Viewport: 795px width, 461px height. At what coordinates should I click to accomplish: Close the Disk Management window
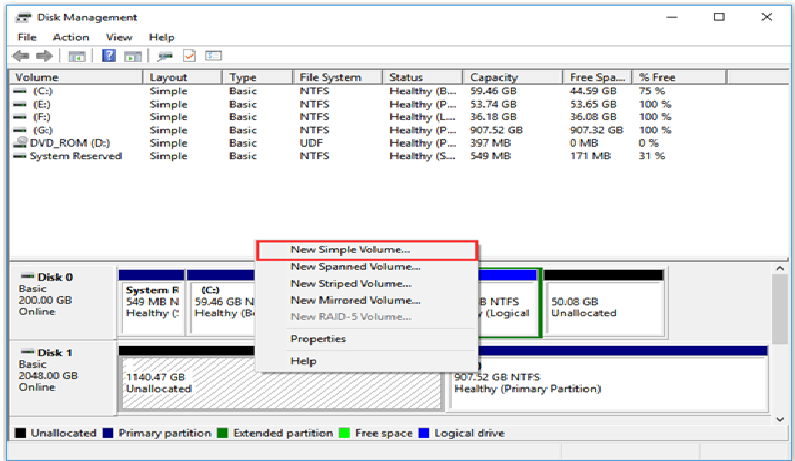[x=767, y=17]
